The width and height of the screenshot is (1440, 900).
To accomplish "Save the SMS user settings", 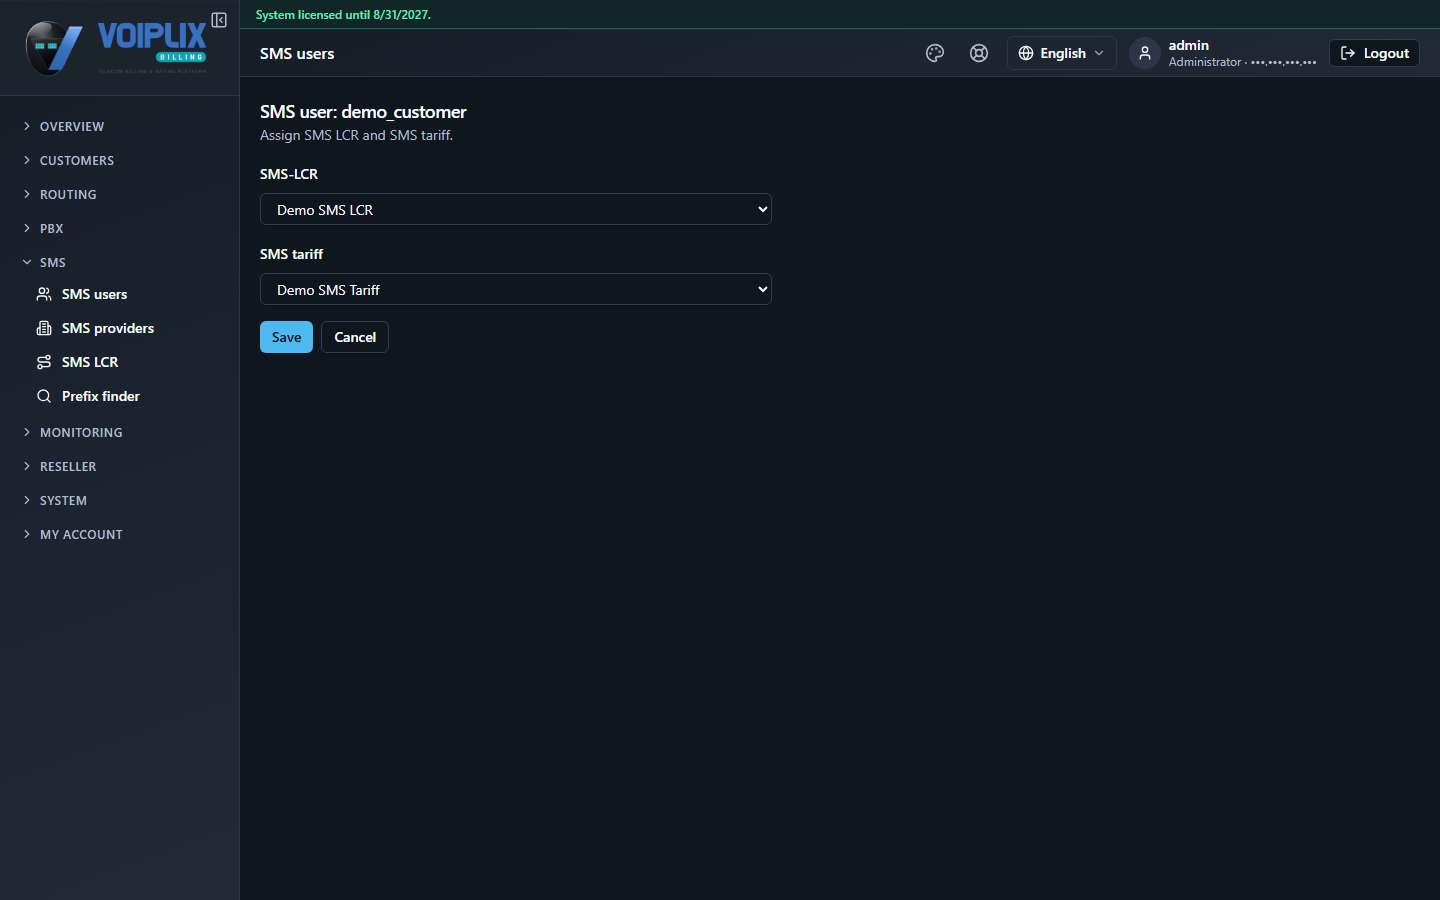I will 286,337.
